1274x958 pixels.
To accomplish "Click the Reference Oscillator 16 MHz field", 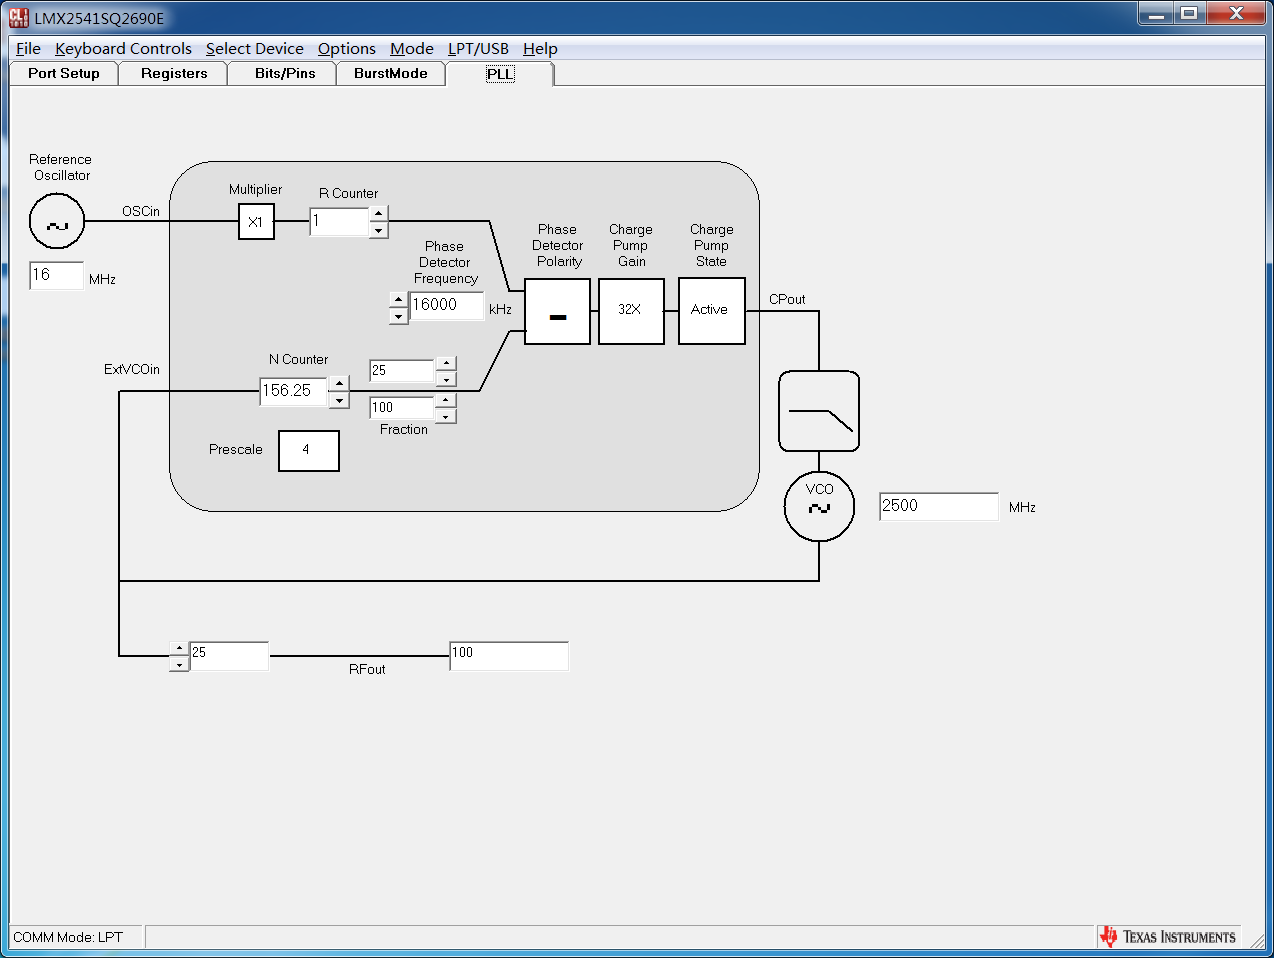I will click(56, 275).
